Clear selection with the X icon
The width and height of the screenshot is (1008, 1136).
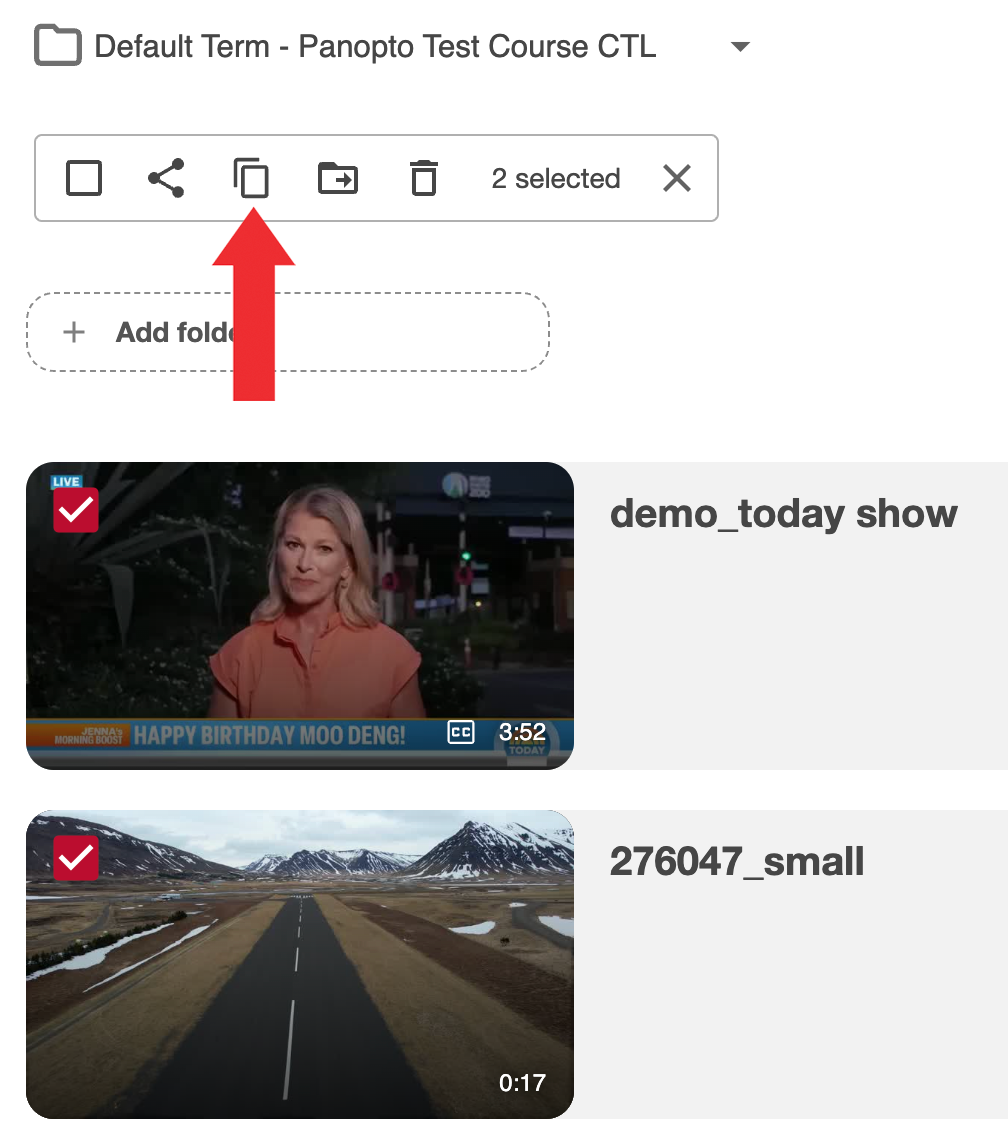click(677, 178)
